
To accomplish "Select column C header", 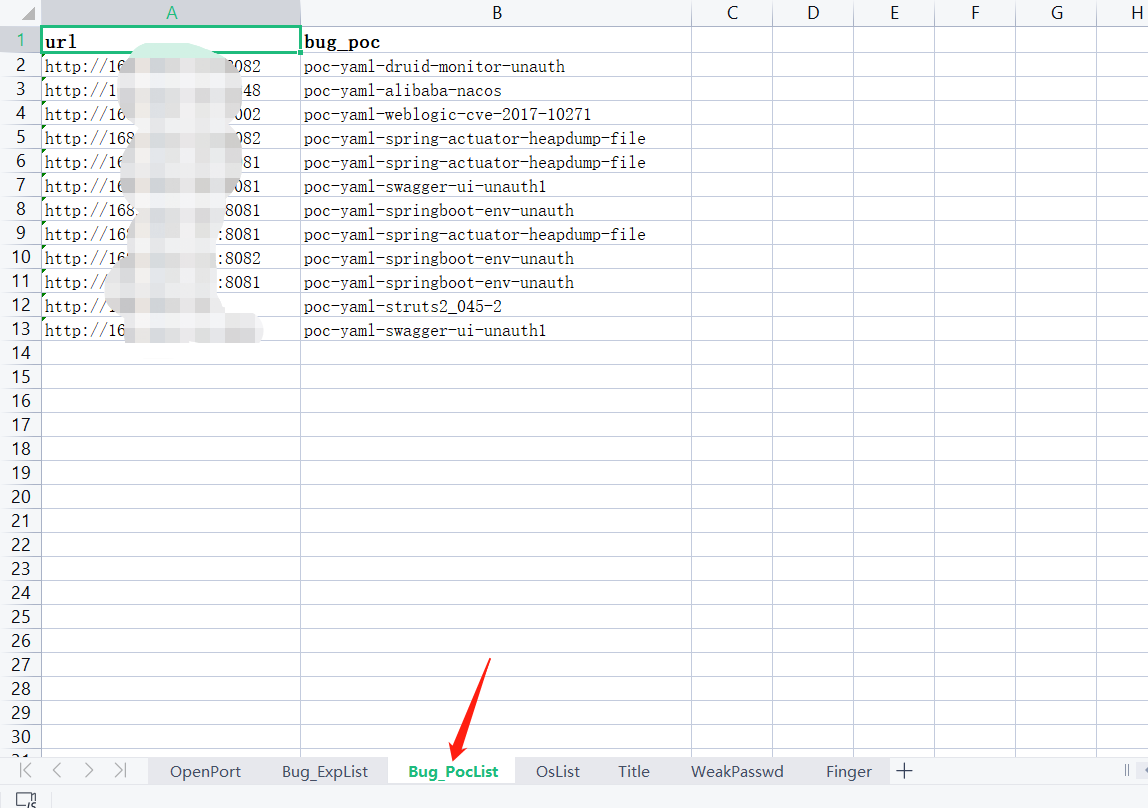I will tap(732, 13).
